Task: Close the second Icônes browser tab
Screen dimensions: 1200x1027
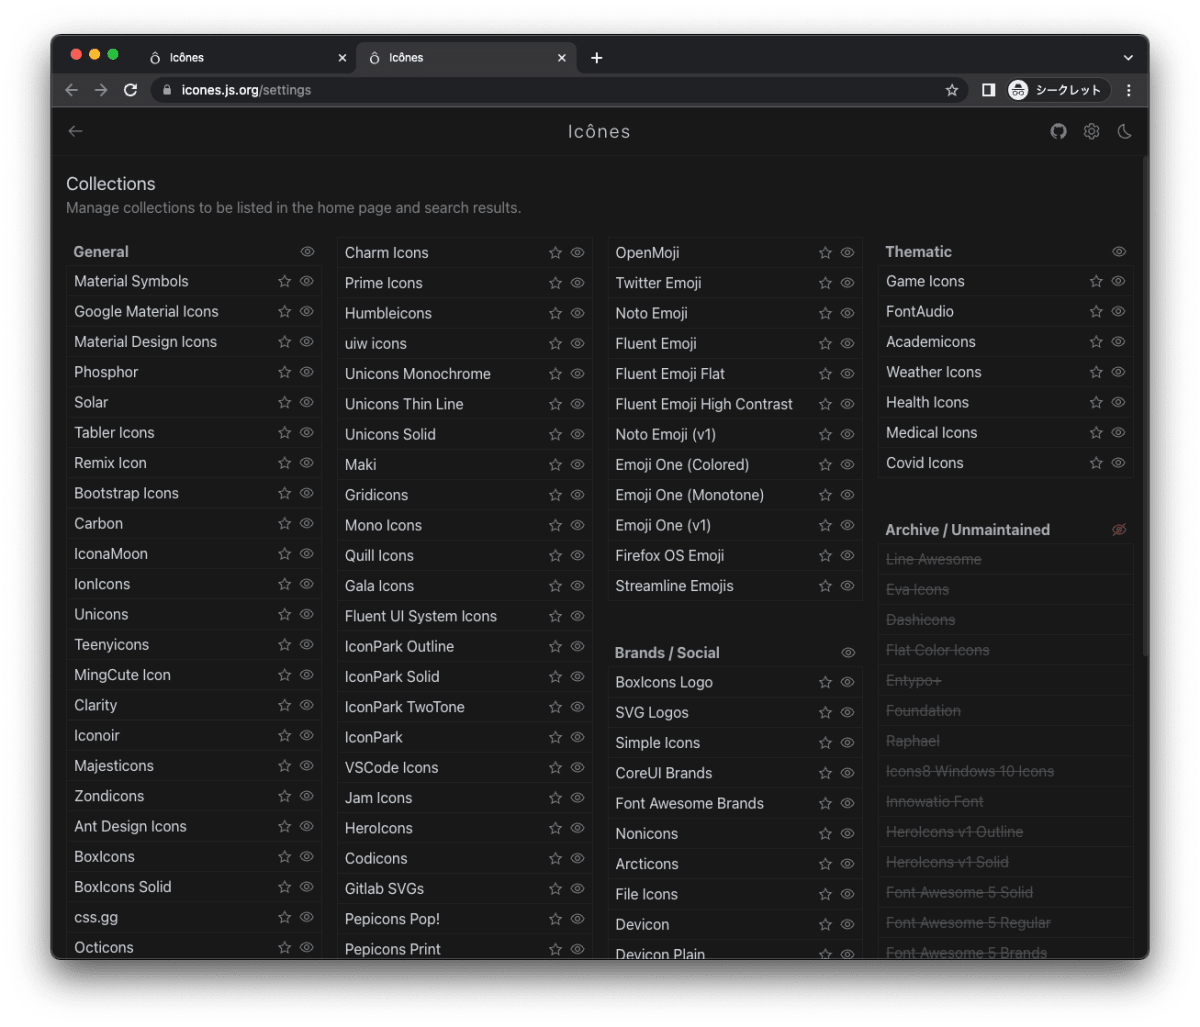Action: tap(562, 58)
